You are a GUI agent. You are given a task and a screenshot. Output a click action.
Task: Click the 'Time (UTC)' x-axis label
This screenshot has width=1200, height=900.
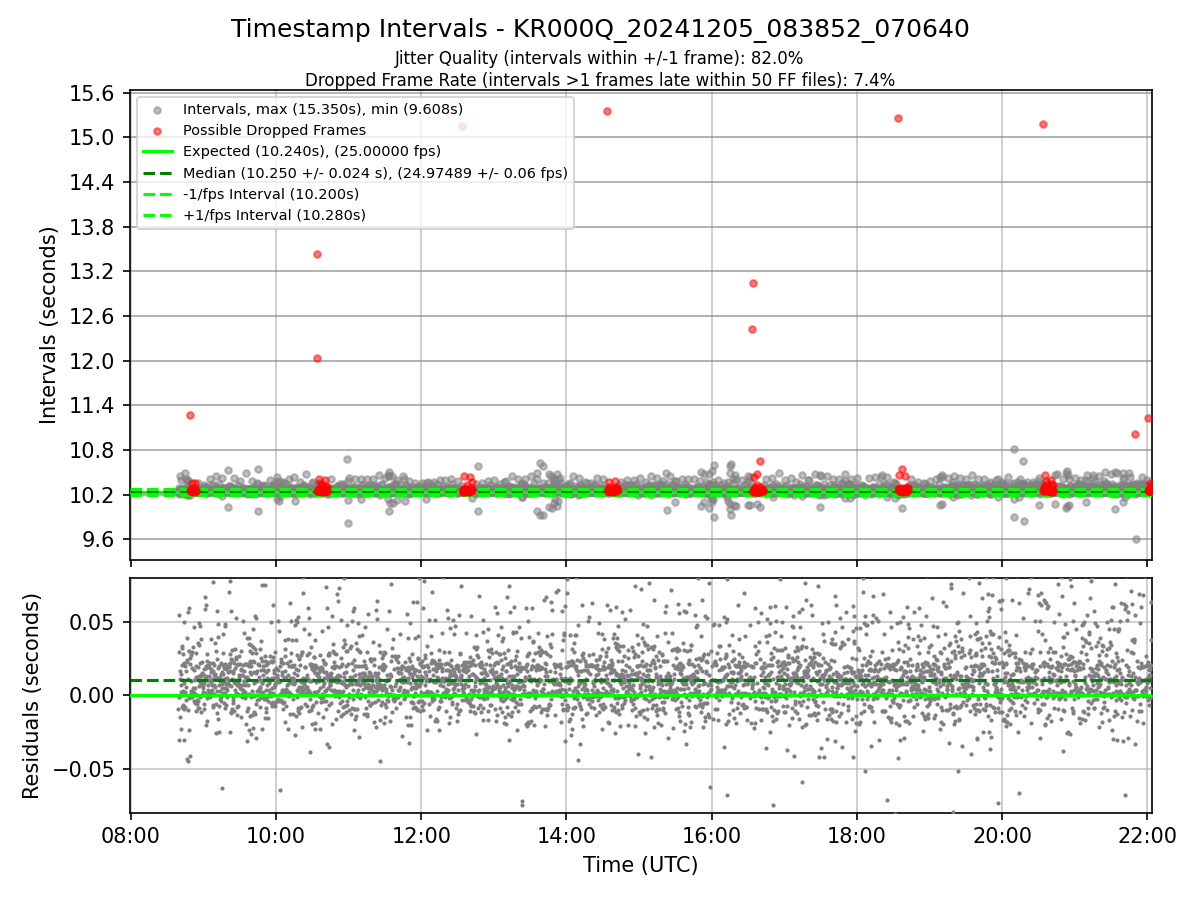641,865
